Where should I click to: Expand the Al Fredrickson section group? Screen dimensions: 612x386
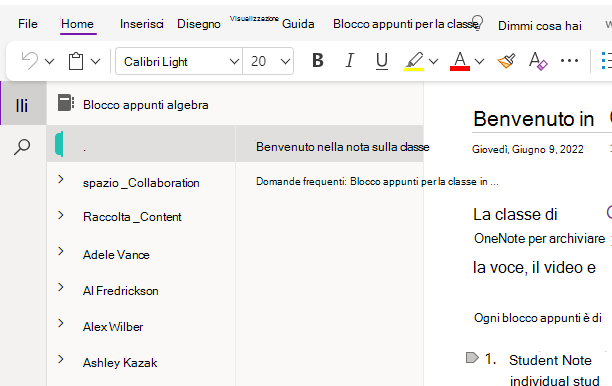click(x=61, y=287)
